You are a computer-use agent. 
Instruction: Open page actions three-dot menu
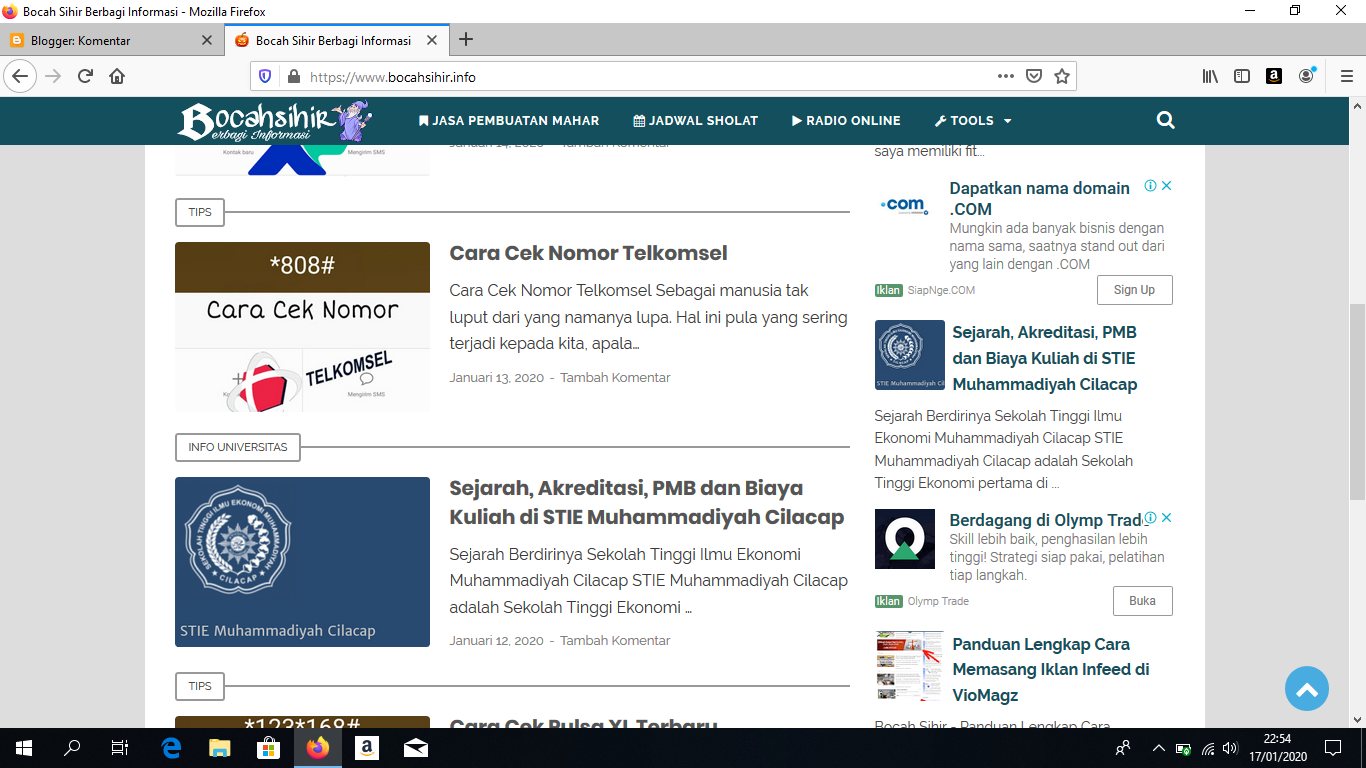click(1006, 76)
